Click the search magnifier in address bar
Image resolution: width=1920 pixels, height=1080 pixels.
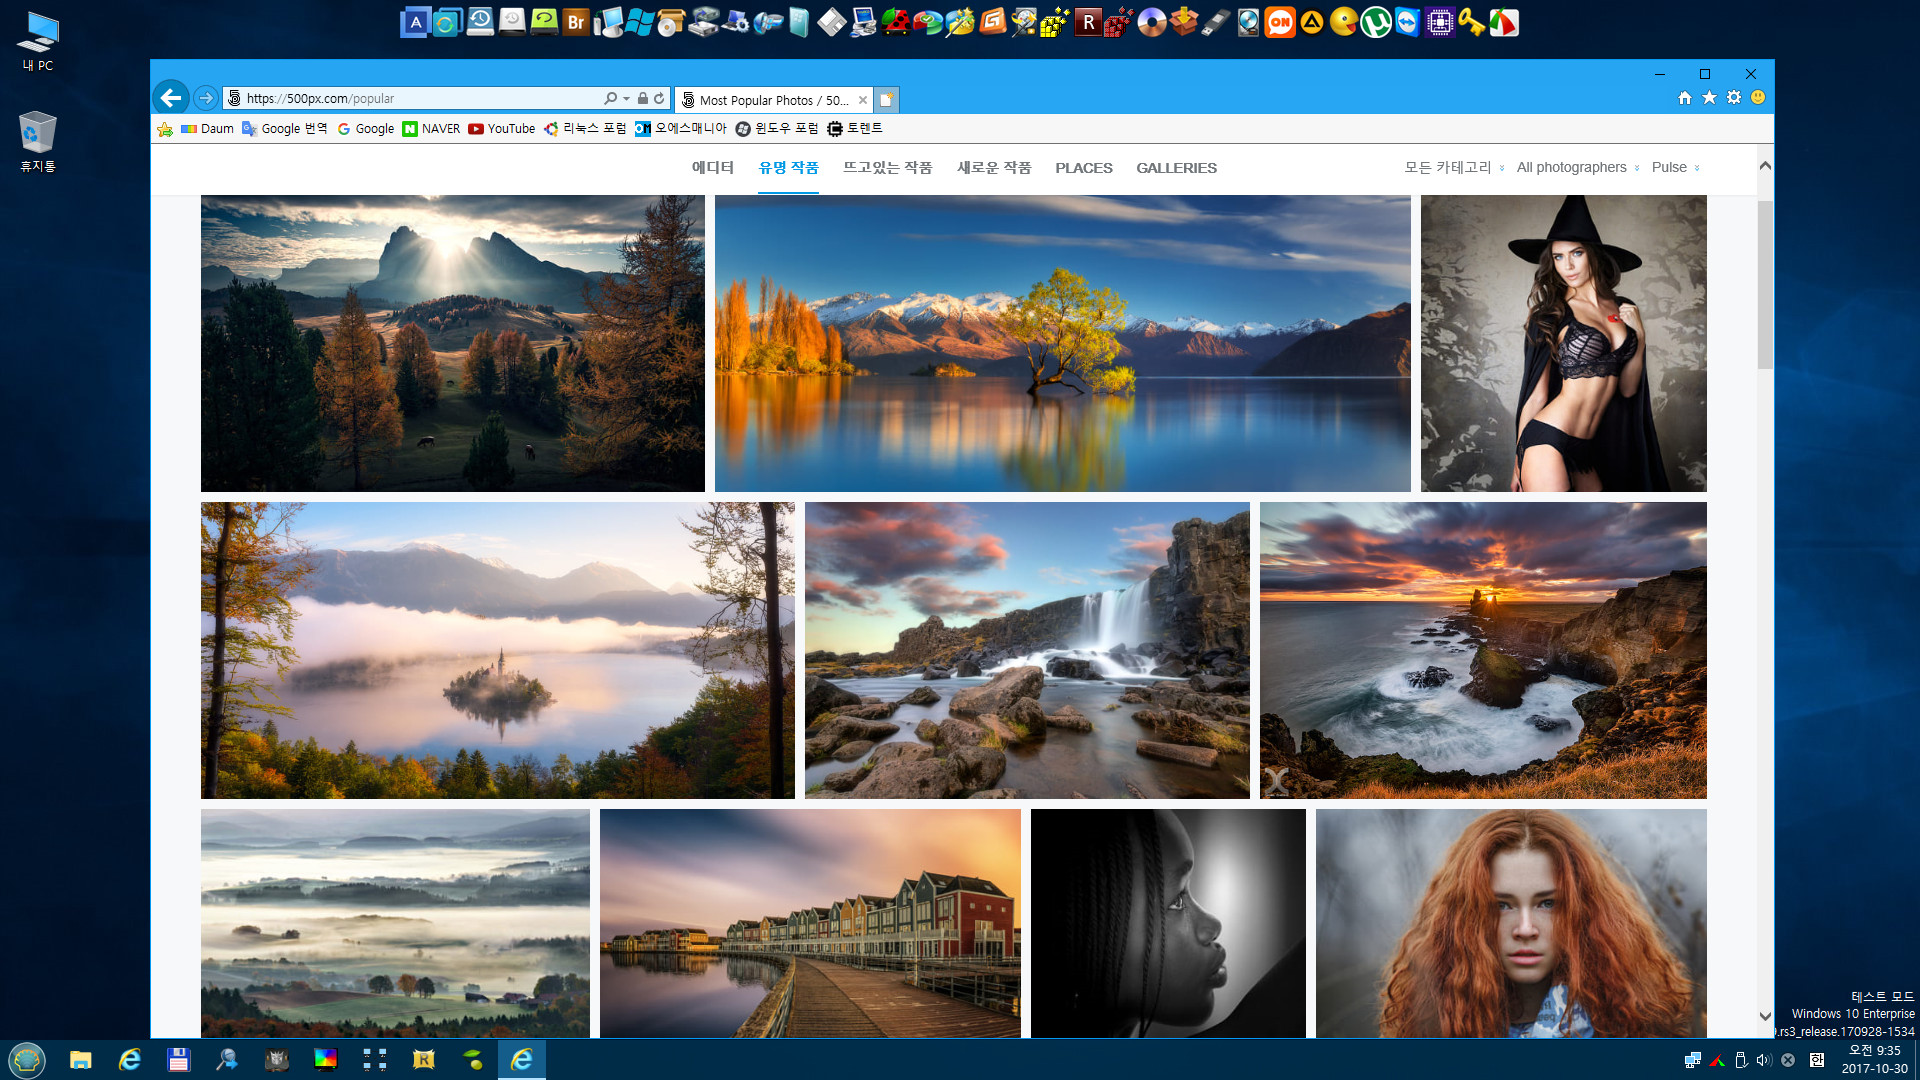[610, 98]
